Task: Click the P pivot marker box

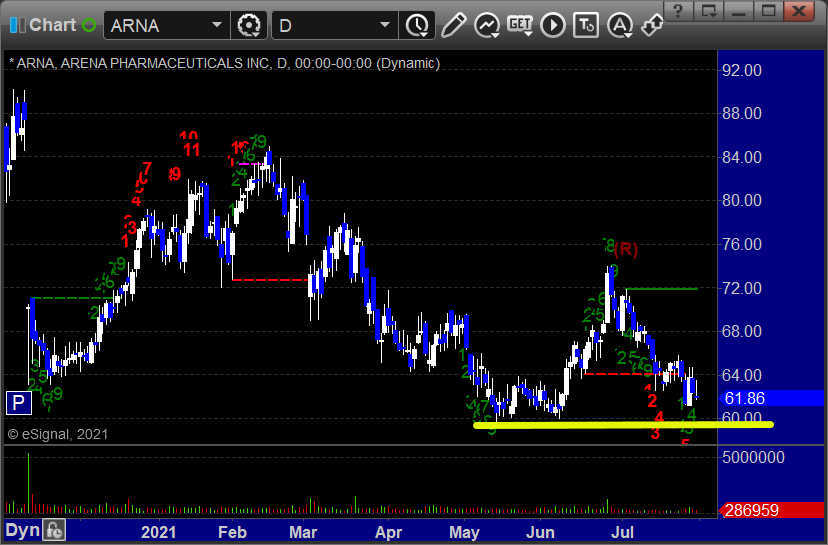Action: [18, 403]
